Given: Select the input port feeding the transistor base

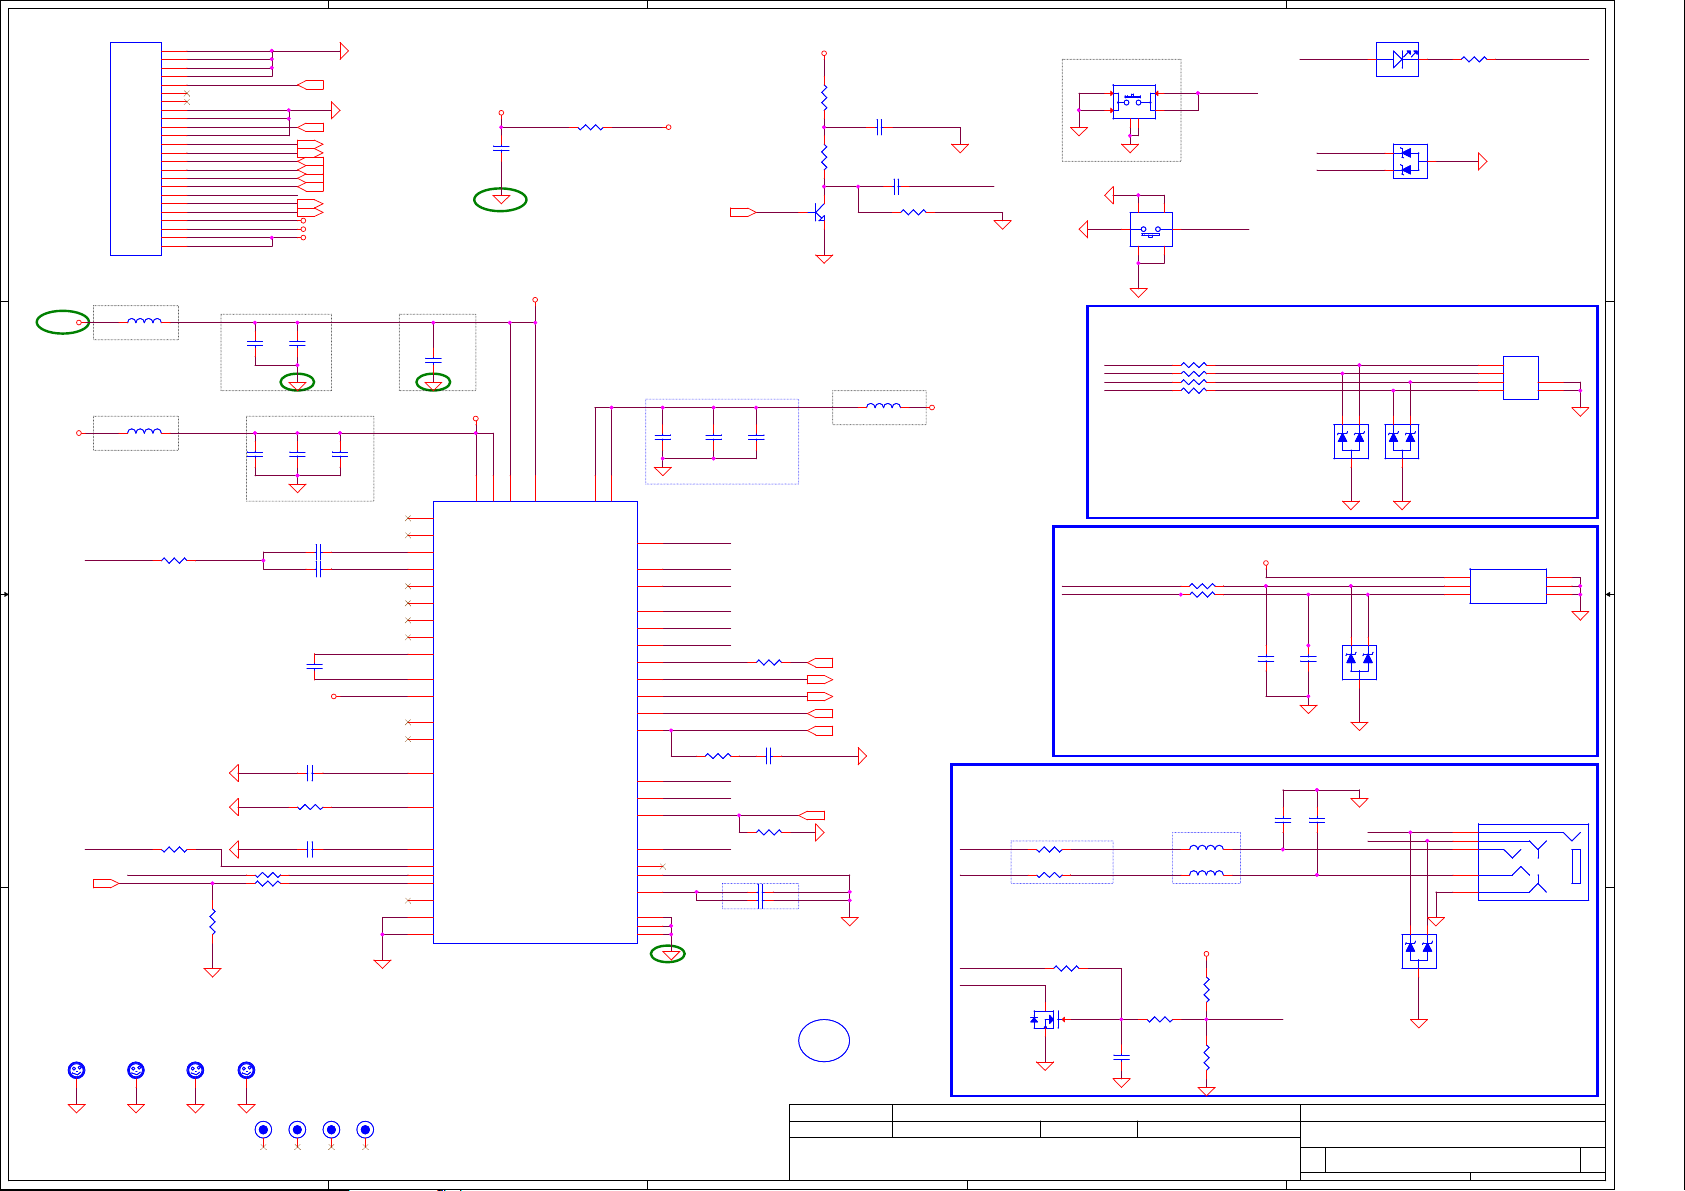Looking at the screenshot, I should pyautogui.click(x=743, y=212).
